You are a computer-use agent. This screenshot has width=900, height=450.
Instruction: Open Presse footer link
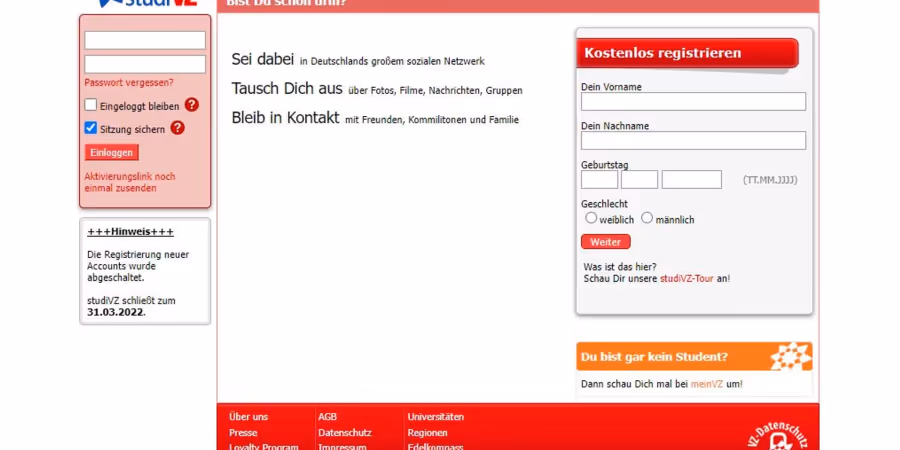[x=243, y=433]
